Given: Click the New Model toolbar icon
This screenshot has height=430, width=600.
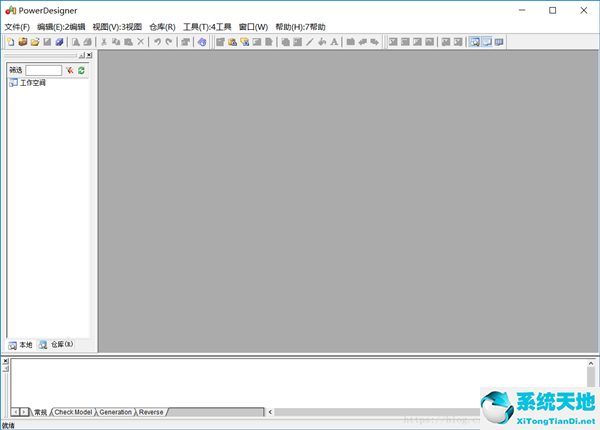Looking at the screenshot, I should tap(11, 42).
